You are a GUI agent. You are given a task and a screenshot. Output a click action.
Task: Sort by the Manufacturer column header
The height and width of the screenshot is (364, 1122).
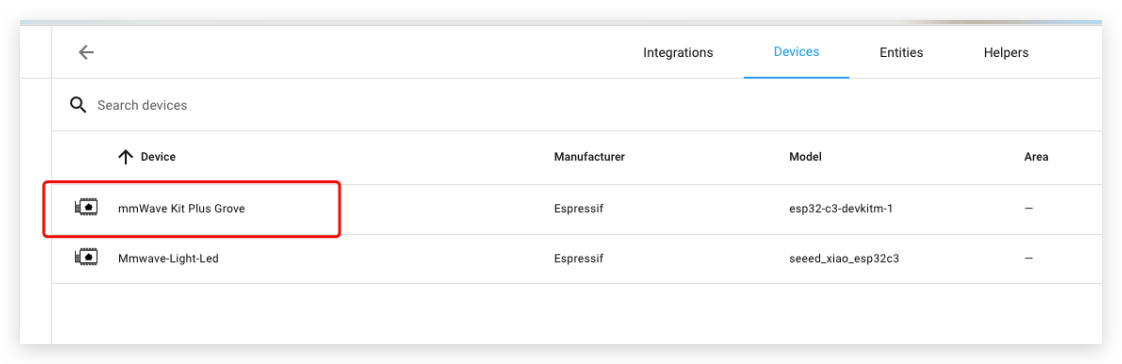[x=589, y=157]
